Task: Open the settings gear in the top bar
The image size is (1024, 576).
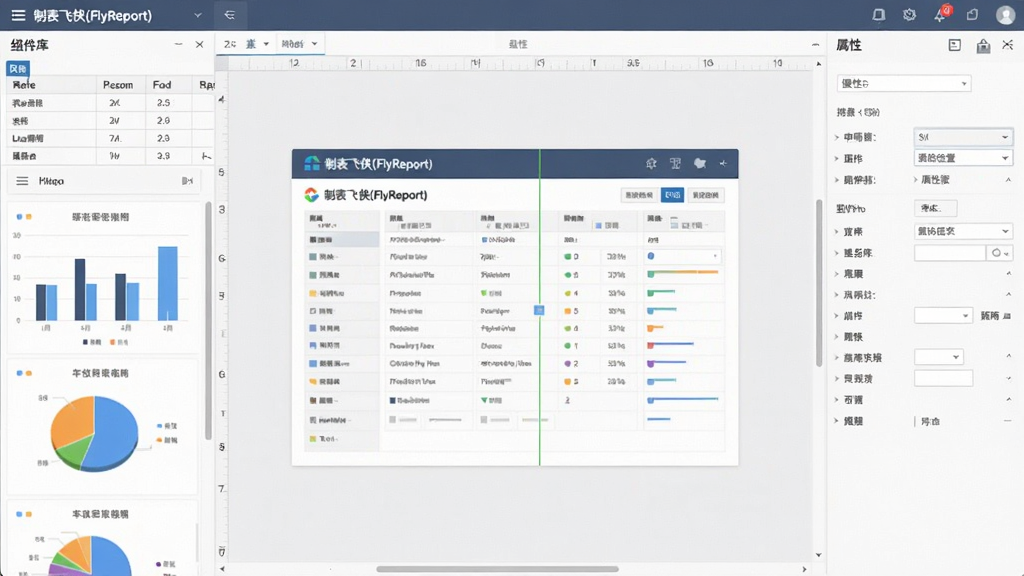Action: click(x=909, y=15)
